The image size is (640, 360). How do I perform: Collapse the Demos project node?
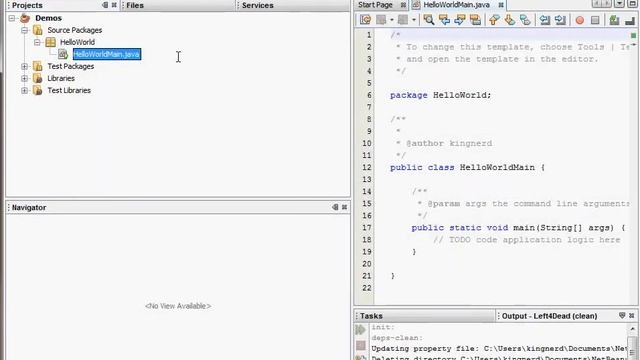(x=12, y=18)
